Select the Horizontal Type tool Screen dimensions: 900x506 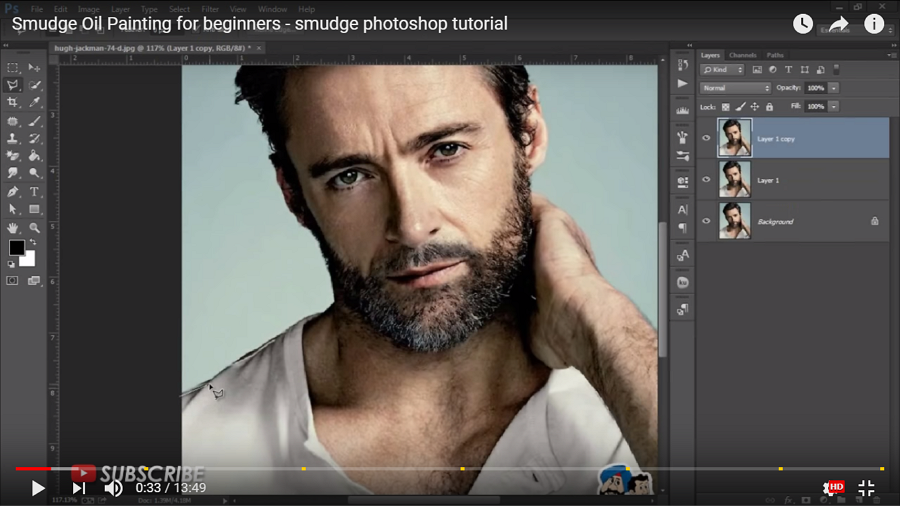pos(34,192)
